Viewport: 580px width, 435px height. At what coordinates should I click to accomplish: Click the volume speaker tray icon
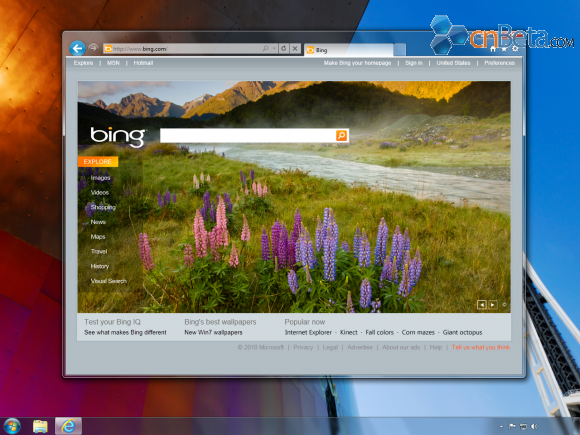(535, 426)
